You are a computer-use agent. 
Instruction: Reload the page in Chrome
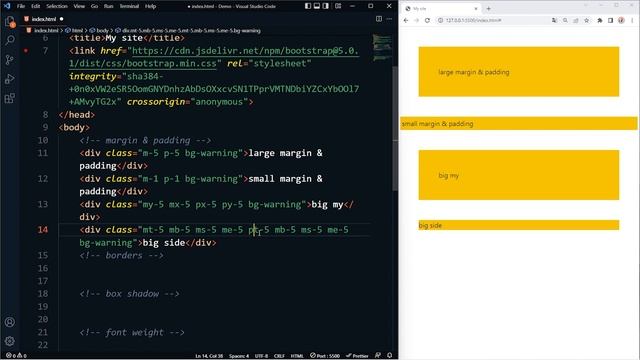427,20
